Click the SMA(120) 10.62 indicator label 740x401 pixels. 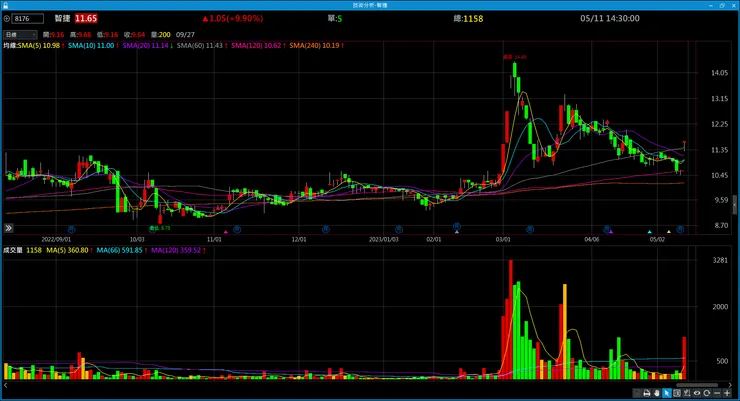[256, 46]
